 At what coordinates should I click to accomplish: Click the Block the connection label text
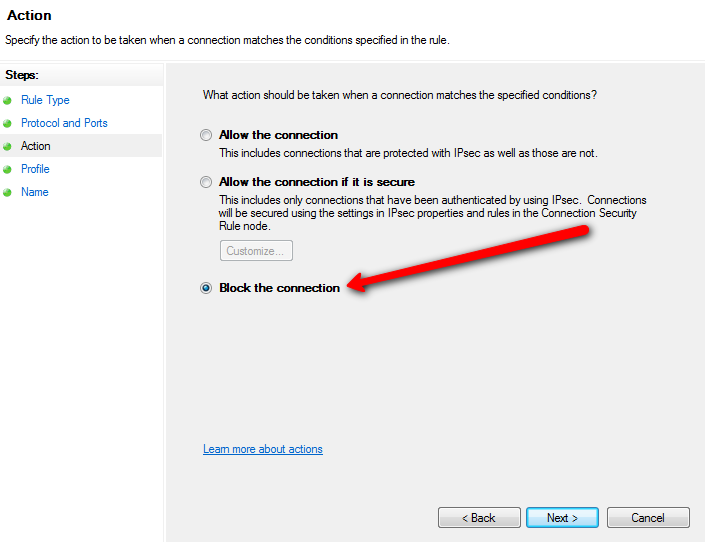[x=279, y=288]
